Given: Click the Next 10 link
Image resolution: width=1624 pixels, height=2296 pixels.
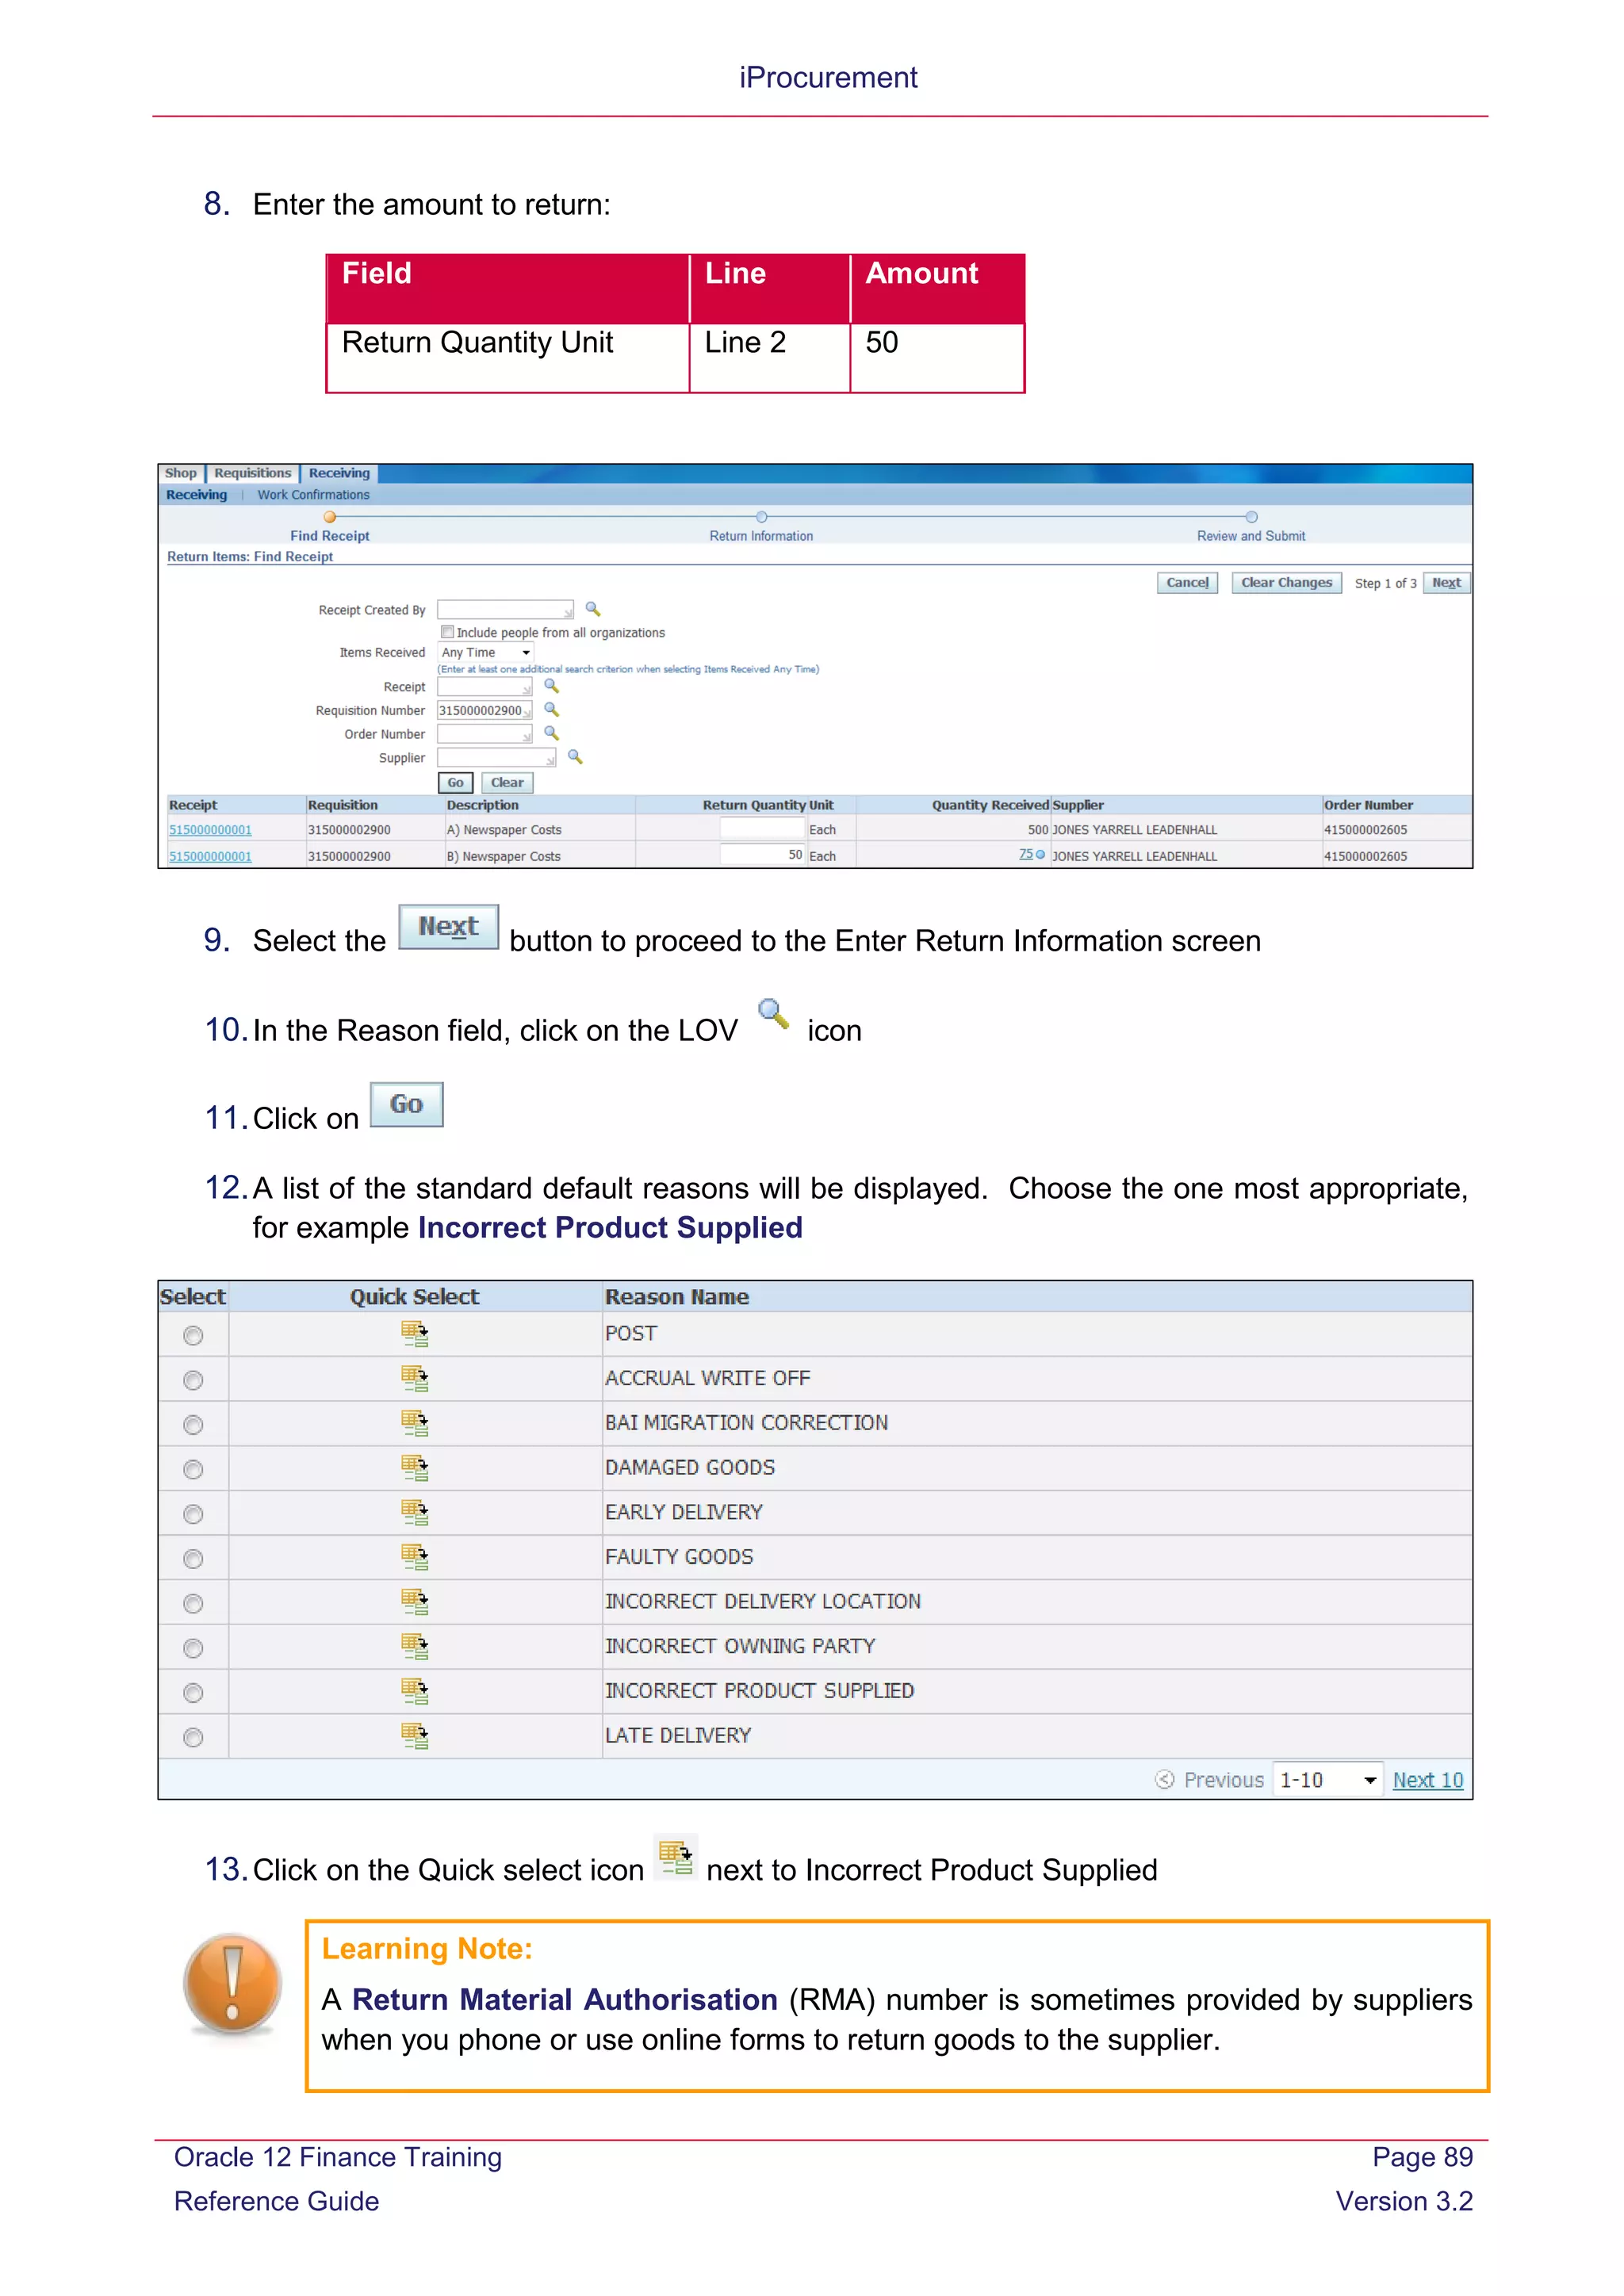Looking at the screenshot, I should [x=1428, y=1780].
